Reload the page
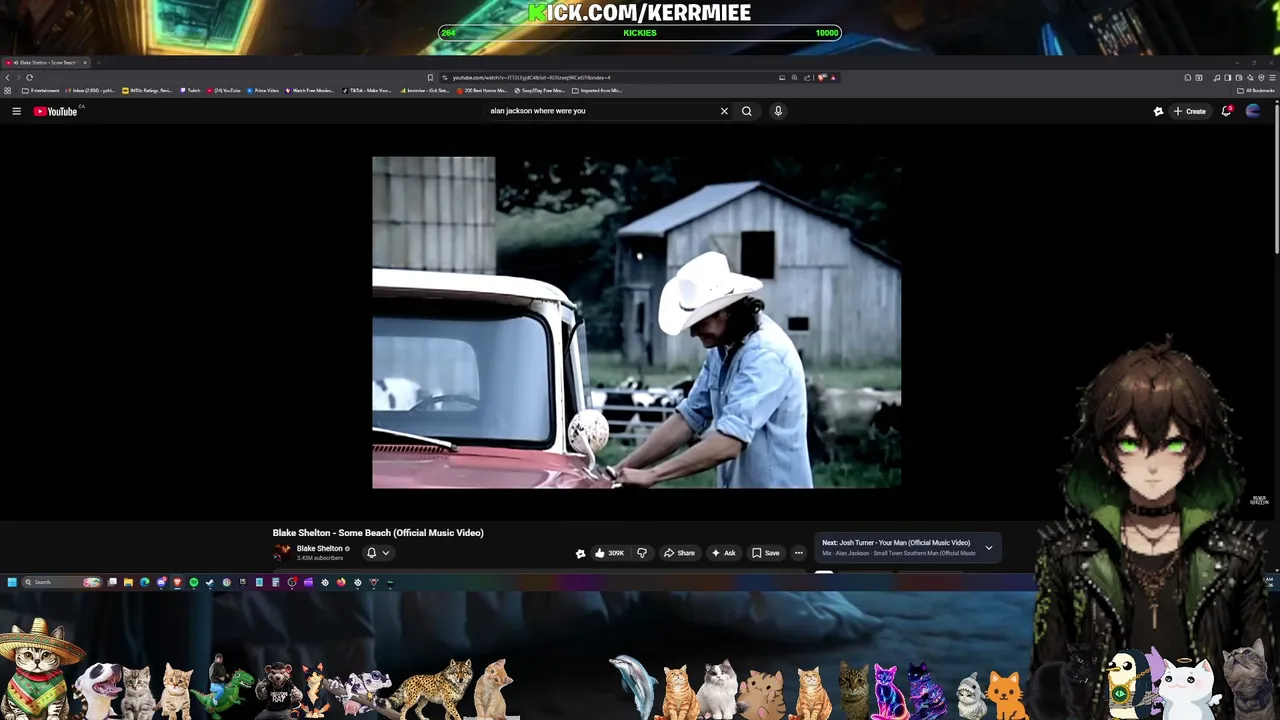 pos(29,77)
